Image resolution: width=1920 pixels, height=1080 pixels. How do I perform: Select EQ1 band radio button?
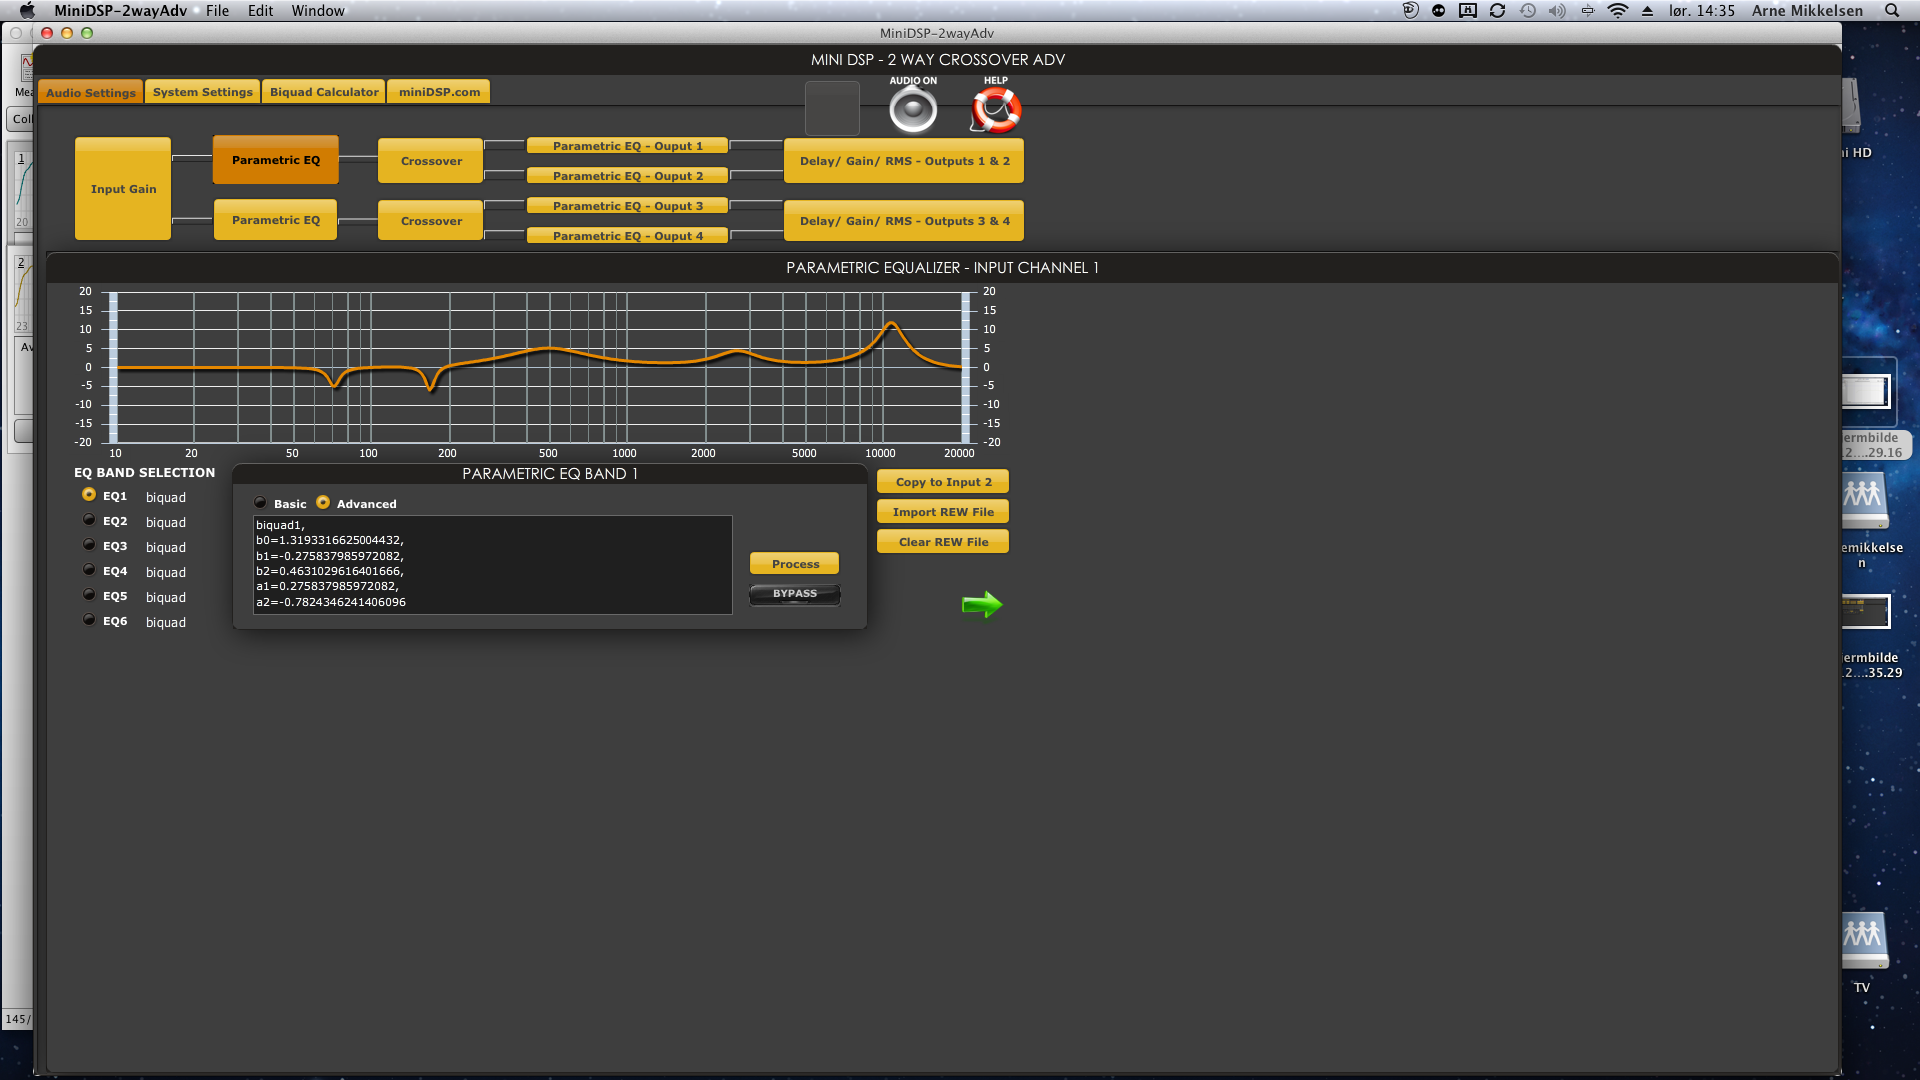[89, 495]
